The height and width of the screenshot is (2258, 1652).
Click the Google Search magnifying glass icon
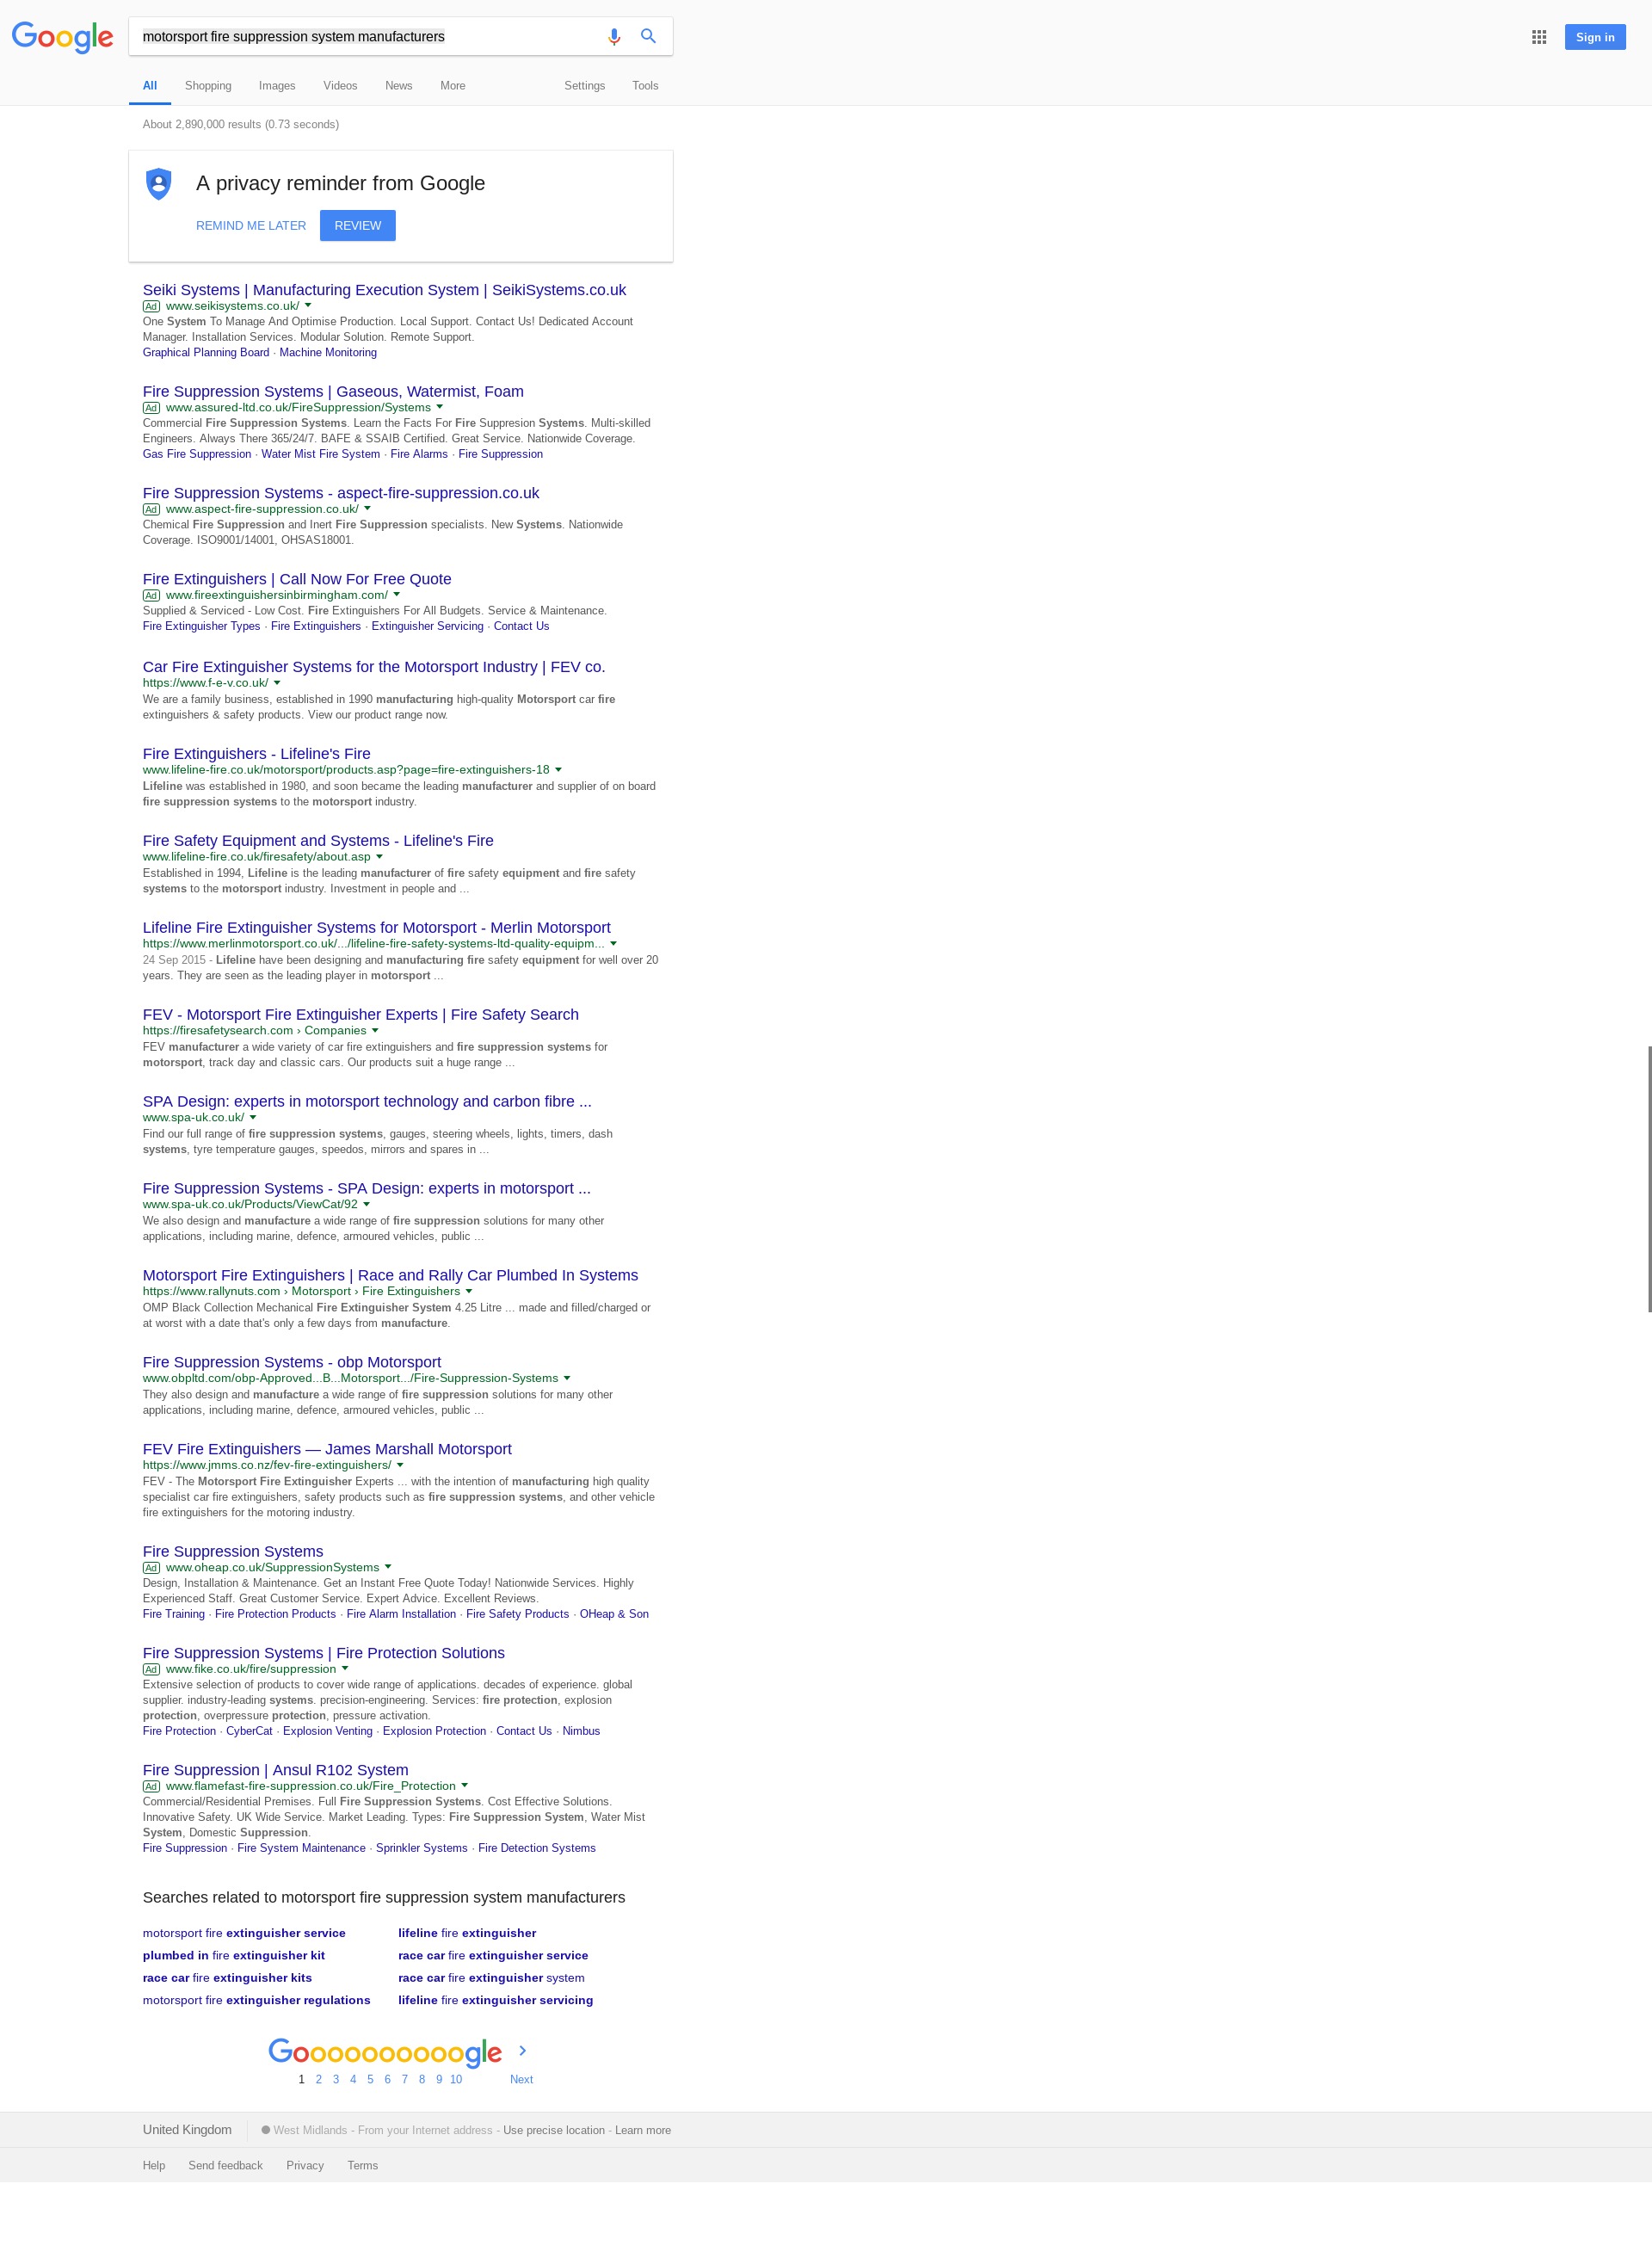coord(649,35)
